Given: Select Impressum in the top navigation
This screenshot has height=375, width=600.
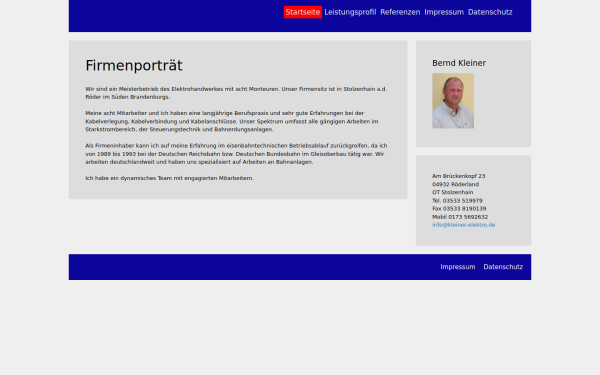Looking at the screenshot, I should pyautogui.click(x=444, y=12).
